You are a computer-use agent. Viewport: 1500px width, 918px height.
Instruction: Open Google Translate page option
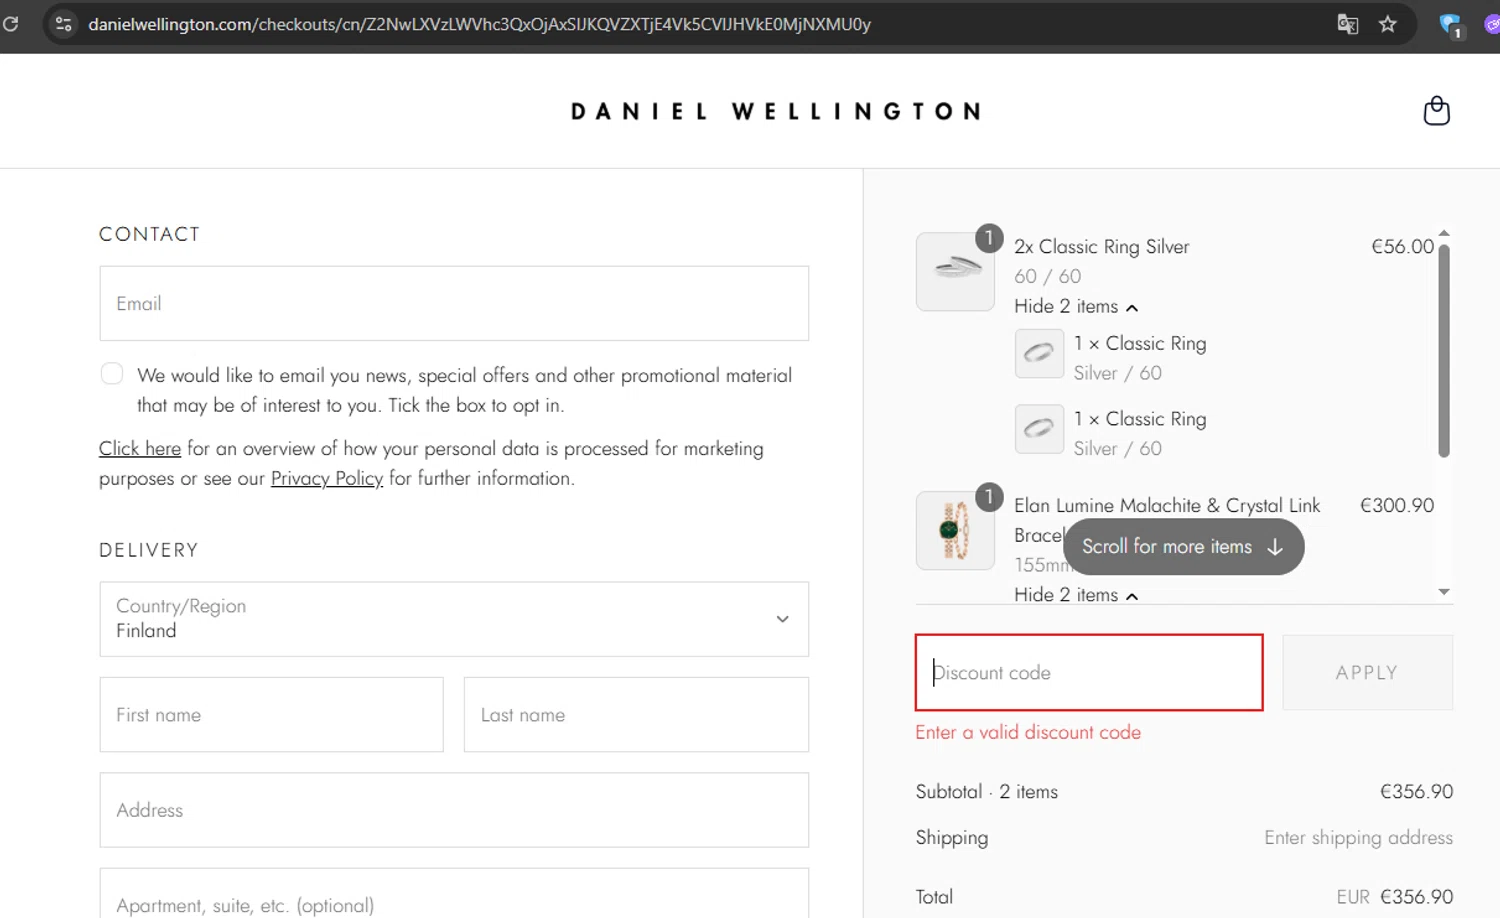(1347, 24)
